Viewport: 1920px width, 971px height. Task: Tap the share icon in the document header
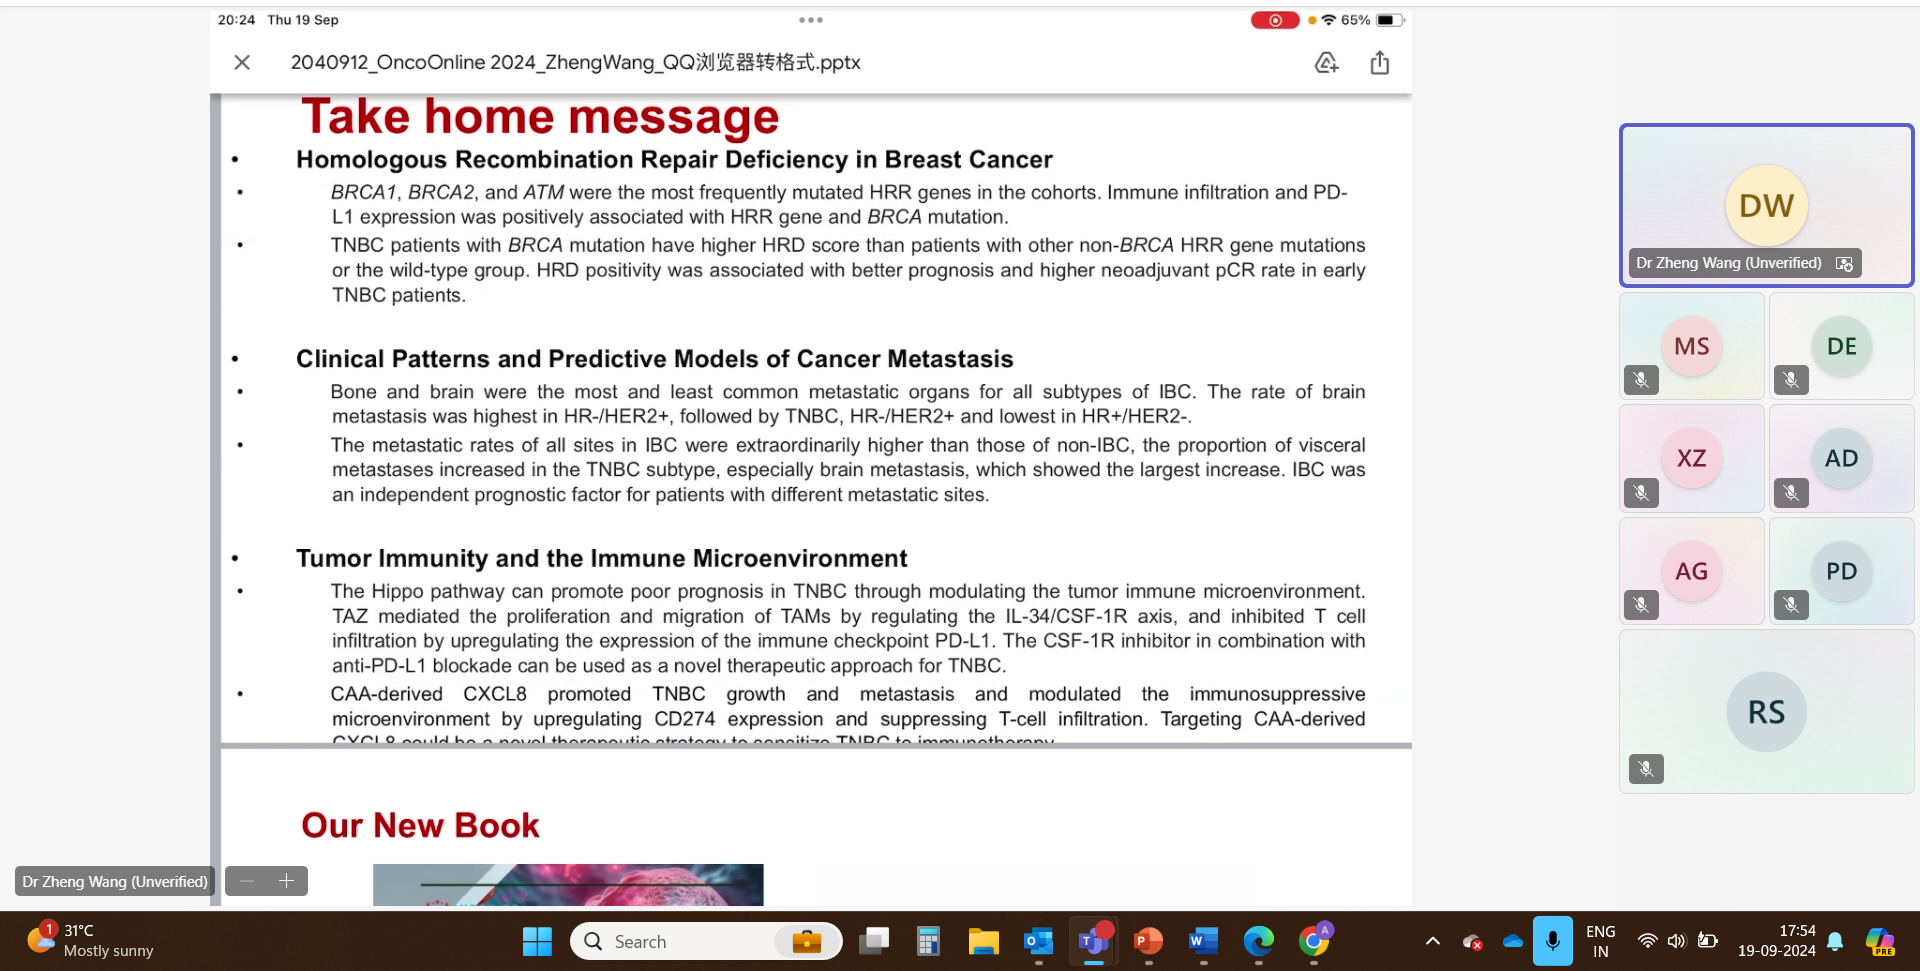click(x=1380, y=62)
